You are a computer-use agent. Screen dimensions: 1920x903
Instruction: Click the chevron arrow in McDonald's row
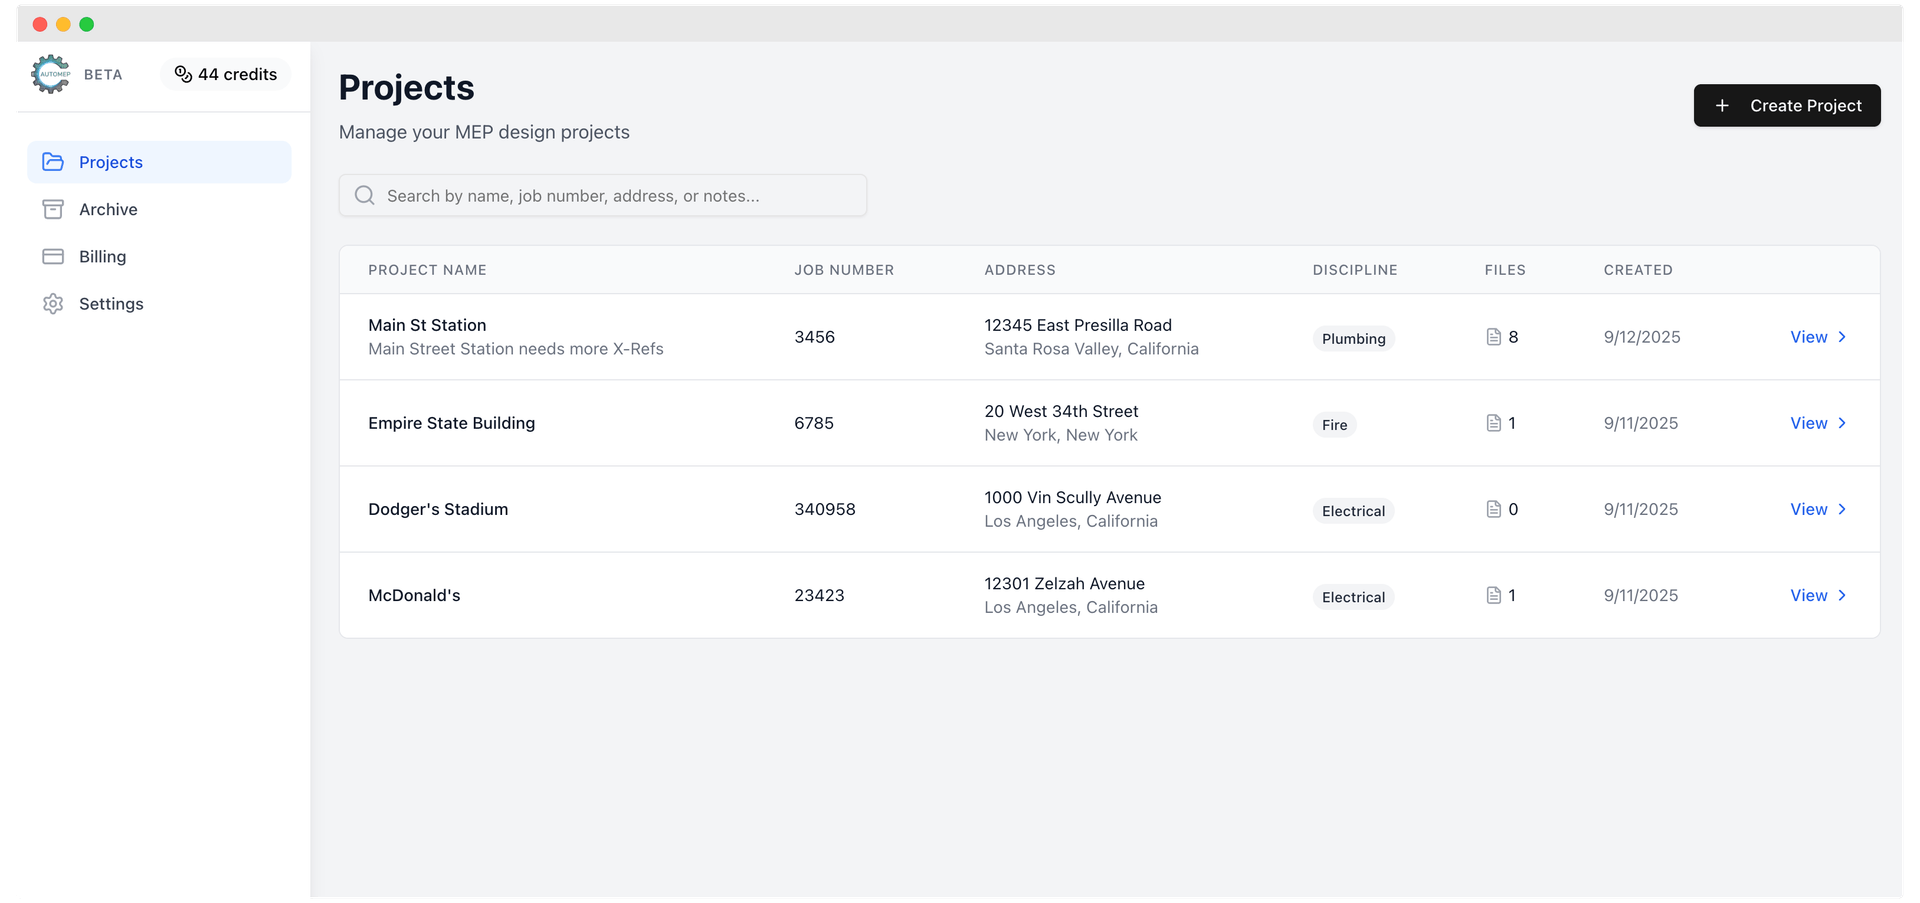coord(1842,595)
